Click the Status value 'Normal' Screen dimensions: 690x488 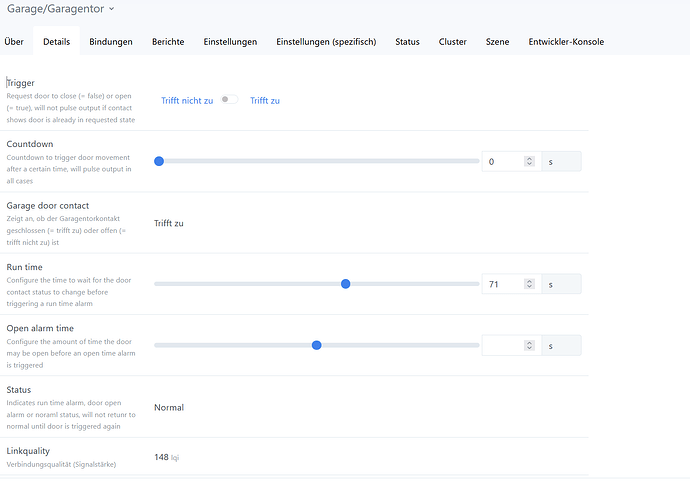pos(169,407)
